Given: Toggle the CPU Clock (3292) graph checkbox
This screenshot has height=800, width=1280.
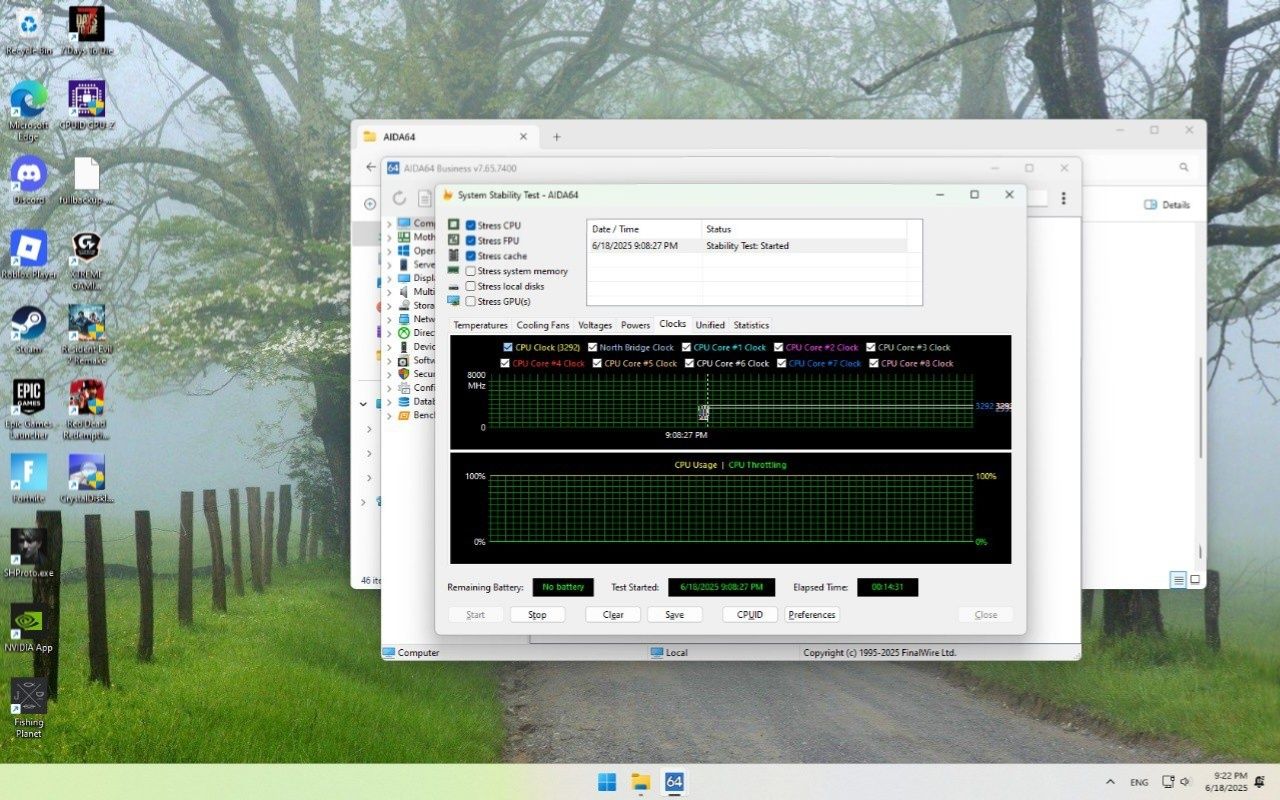Looking at the screenshot, I should (x=508, y=347).
